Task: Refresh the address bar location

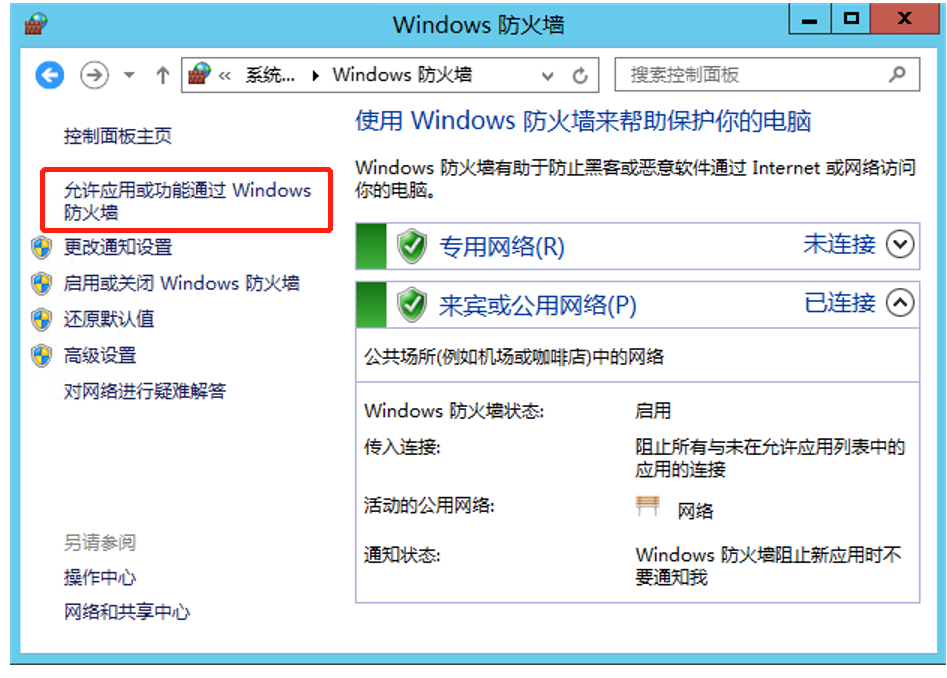Action: click(580, 75)
